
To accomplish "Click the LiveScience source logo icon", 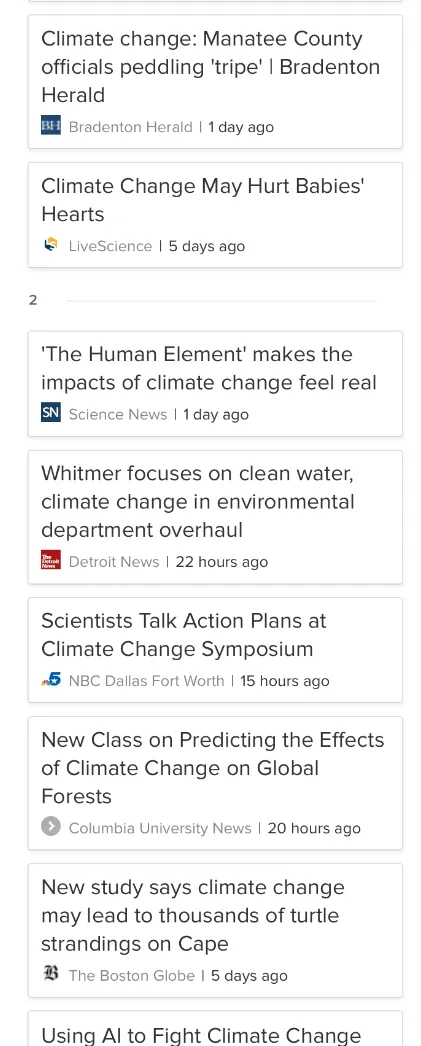I will pos(51,245).
